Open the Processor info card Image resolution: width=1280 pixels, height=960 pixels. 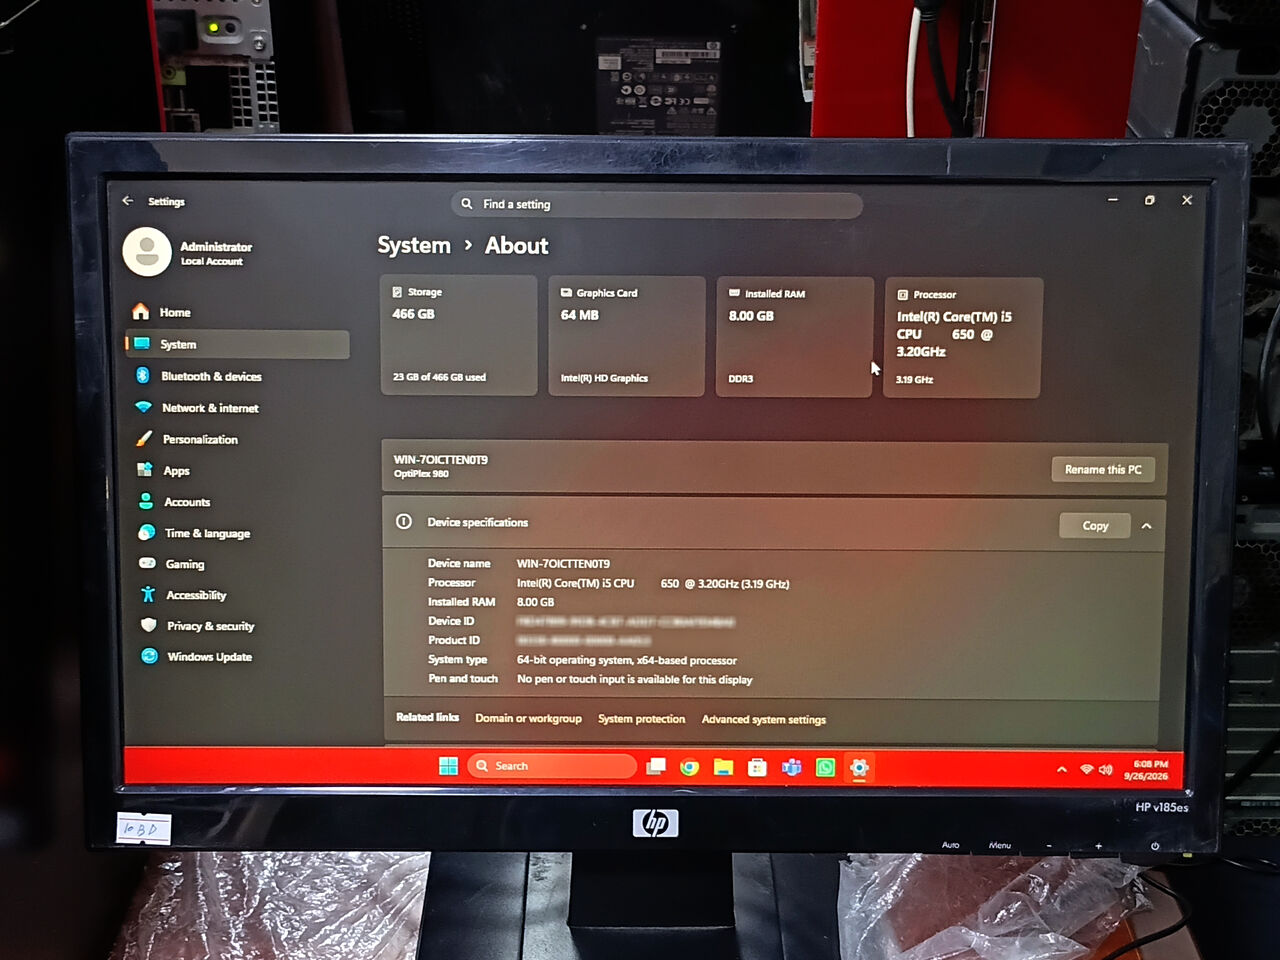coord(963,338)
